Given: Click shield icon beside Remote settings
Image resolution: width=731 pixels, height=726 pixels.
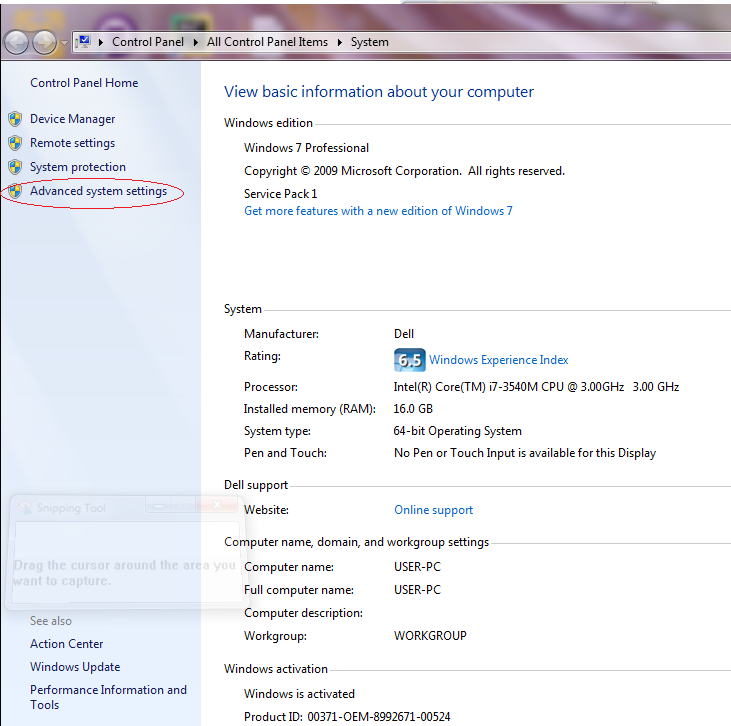Looking at the screenshot, I should (15, 143).
